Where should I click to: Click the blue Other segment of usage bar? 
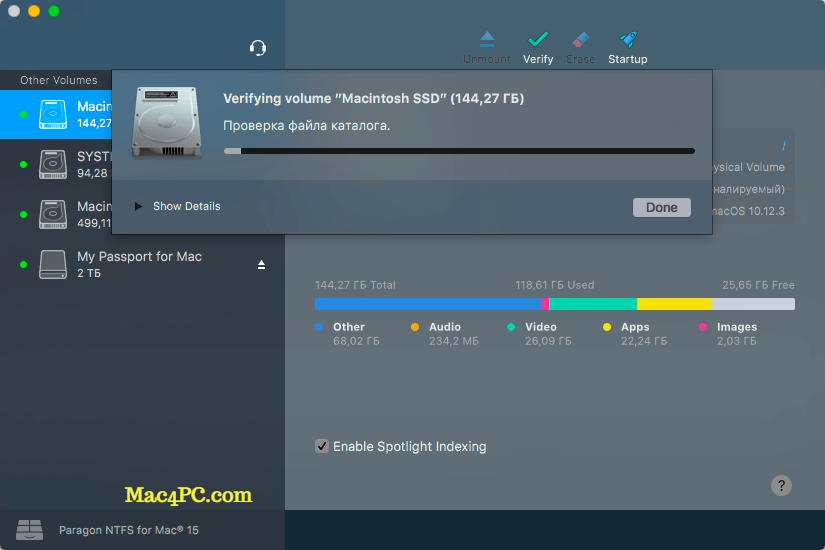point(428,304)
